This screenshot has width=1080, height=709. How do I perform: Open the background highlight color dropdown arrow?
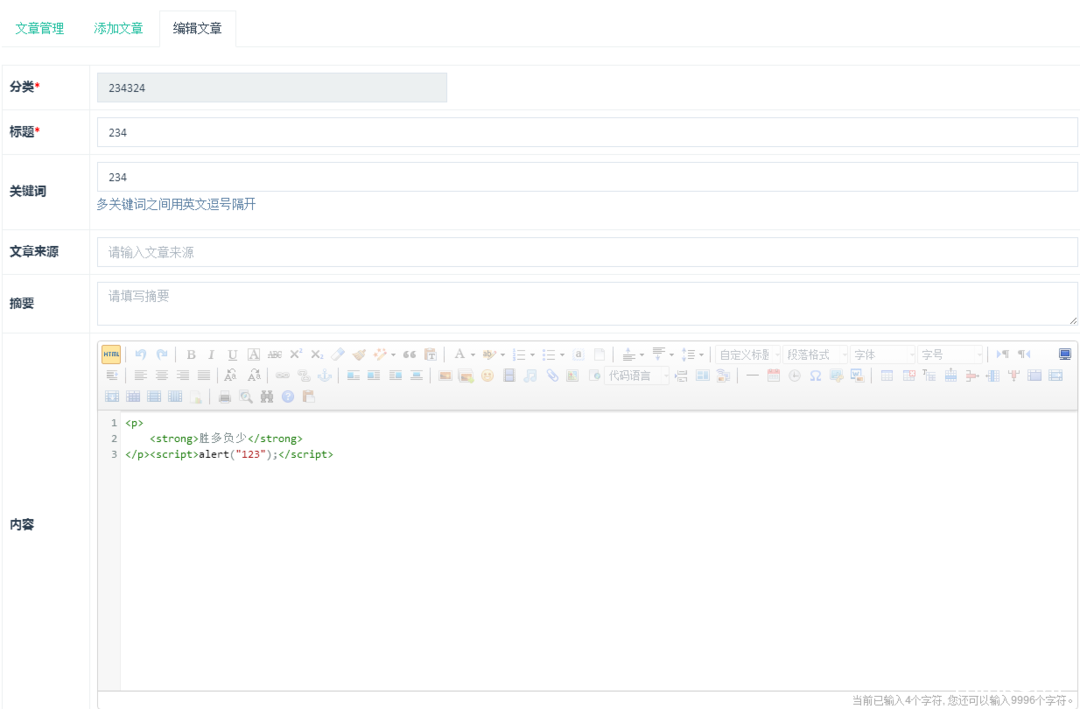pyautogui.click(x=503, y=355)
